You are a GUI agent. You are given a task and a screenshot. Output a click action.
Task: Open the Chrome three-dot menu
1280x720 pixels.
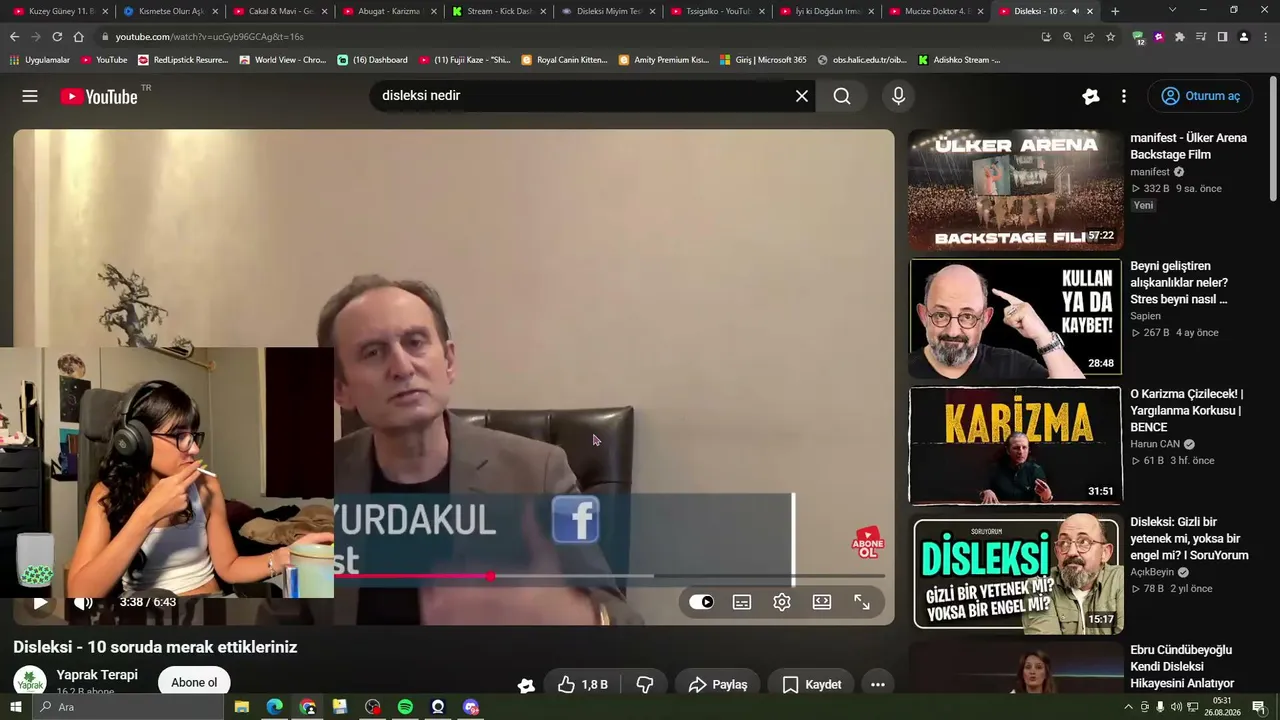[x=1265, y=37]
